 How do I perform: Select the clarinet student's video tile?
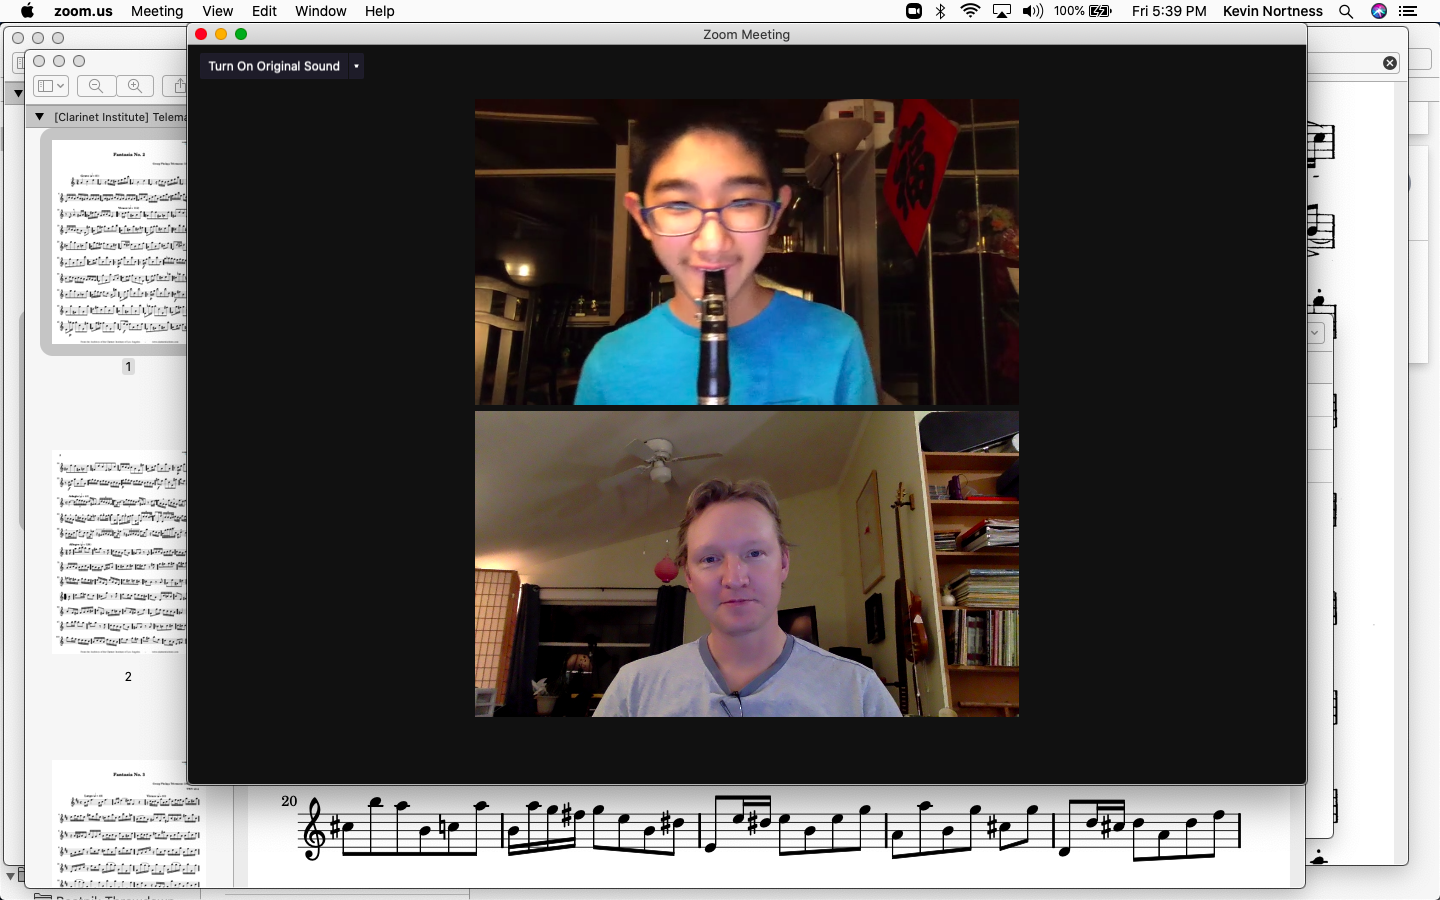click(747, 252)
